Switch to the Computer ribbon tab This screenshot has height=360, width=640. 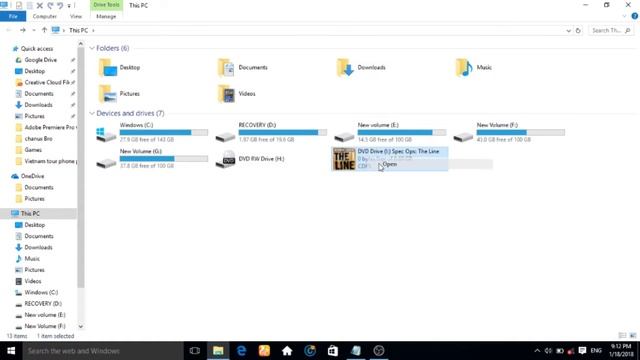click(44, 16)
